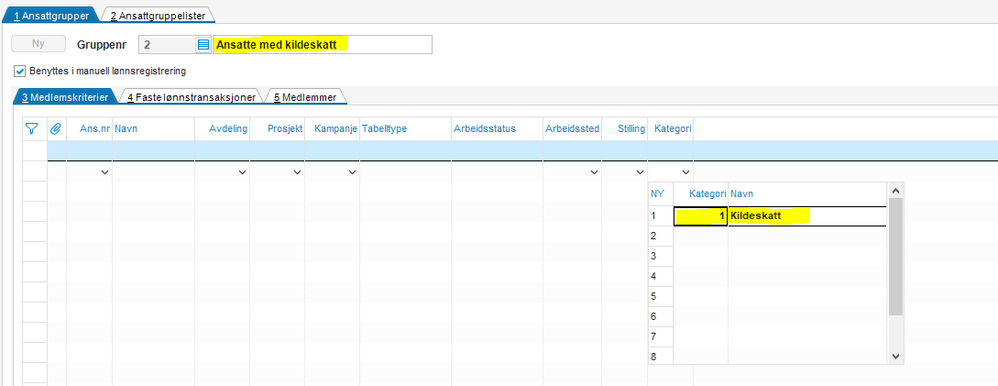Select row number 2 in Kategori popup
Screen dimensions: 998x386
(x=661, y=236)
